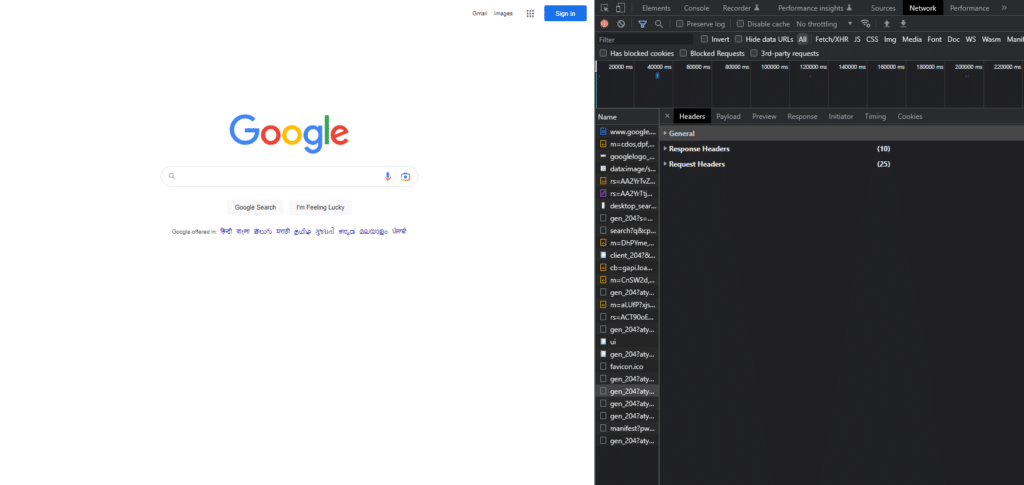
Task: Open the network search magnifier
Action: [659, 23]
